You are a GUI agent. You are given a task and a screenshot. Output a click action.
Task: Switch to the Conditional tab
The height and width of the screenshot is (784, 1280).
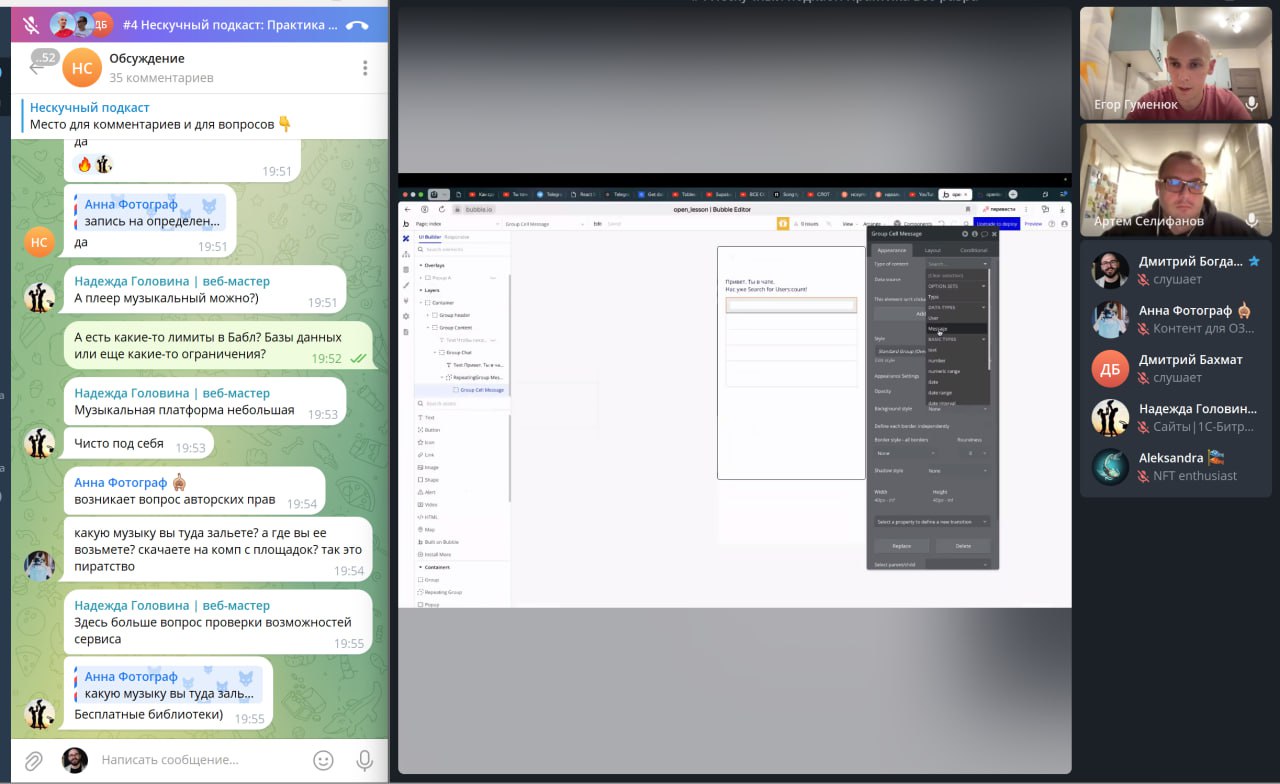[973, 250]
